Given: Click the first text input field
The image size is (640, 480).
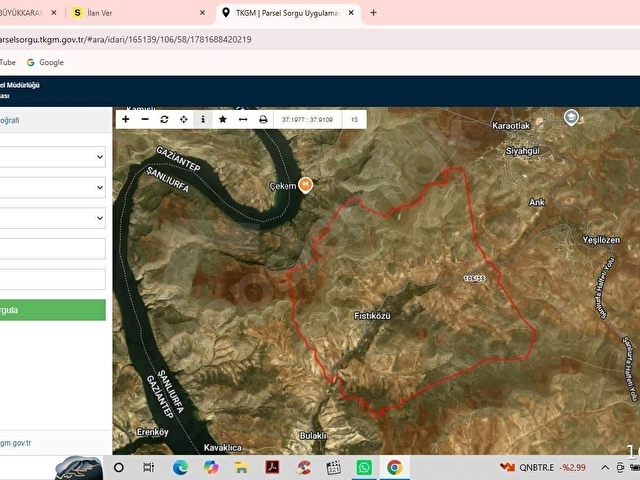Looking at the screenshot, I should point(52,249).
